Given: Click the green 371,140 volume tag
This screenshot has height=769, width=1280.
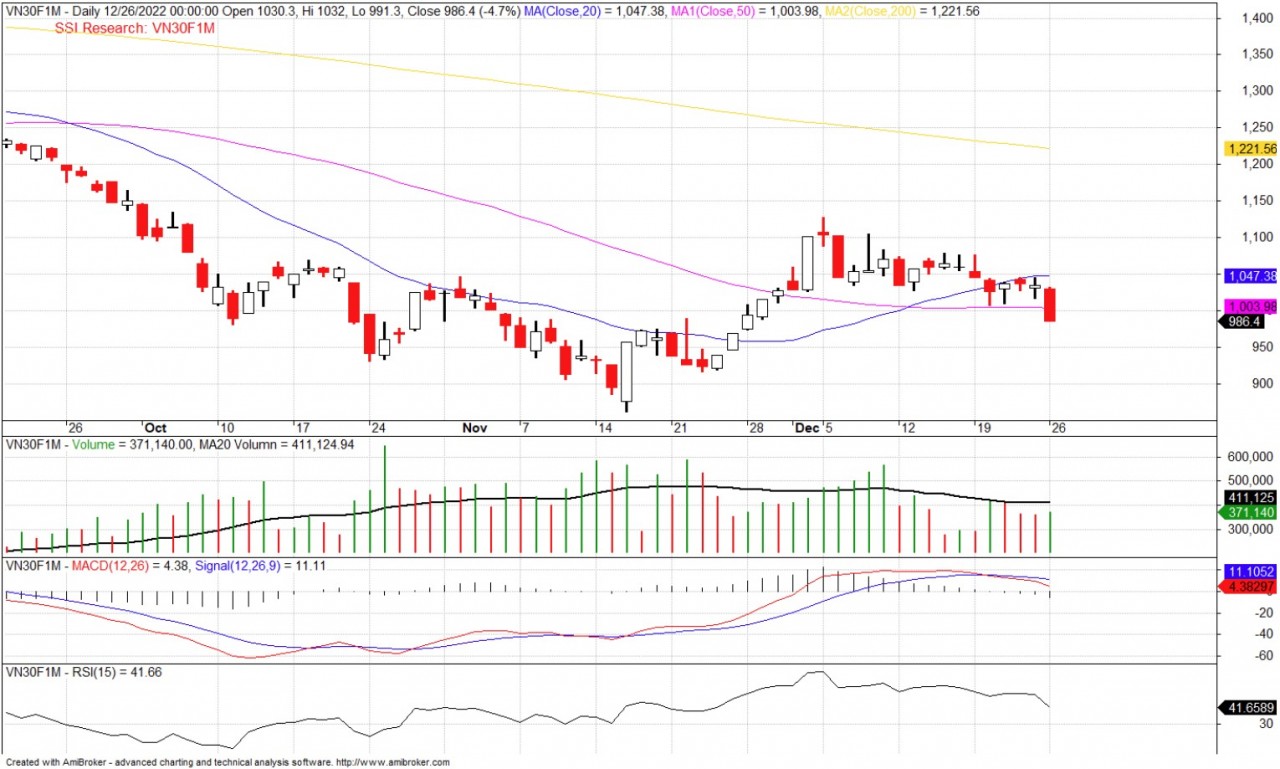Looking at the screenshot, I should point(1250,512).
